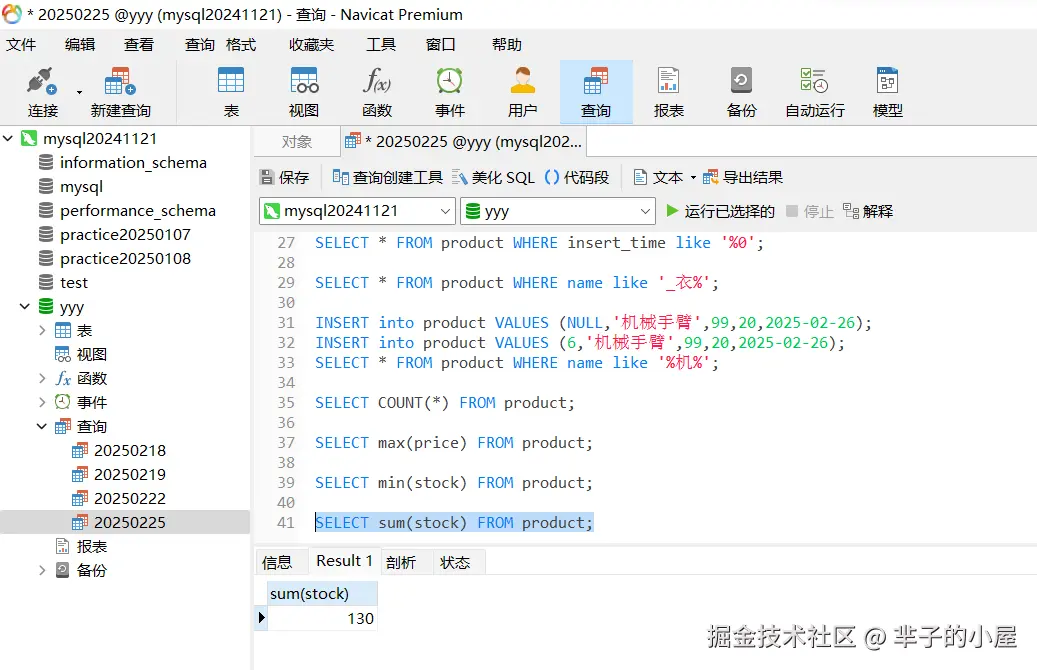Open the 工具 menu

(x=381, y=44)
